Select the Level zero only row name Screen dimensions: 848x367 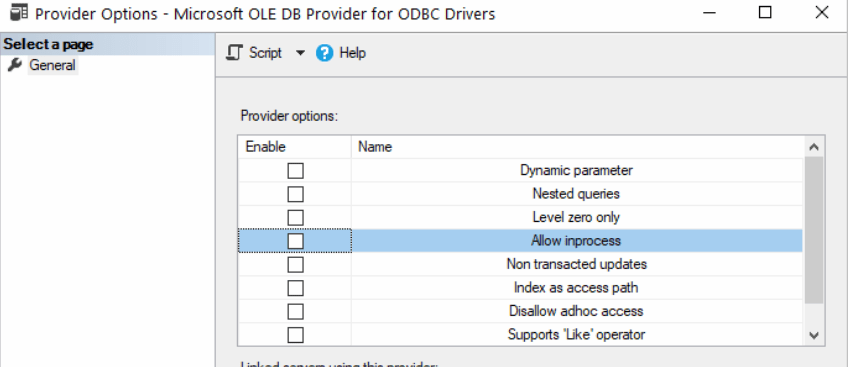[x=577, y=217]
